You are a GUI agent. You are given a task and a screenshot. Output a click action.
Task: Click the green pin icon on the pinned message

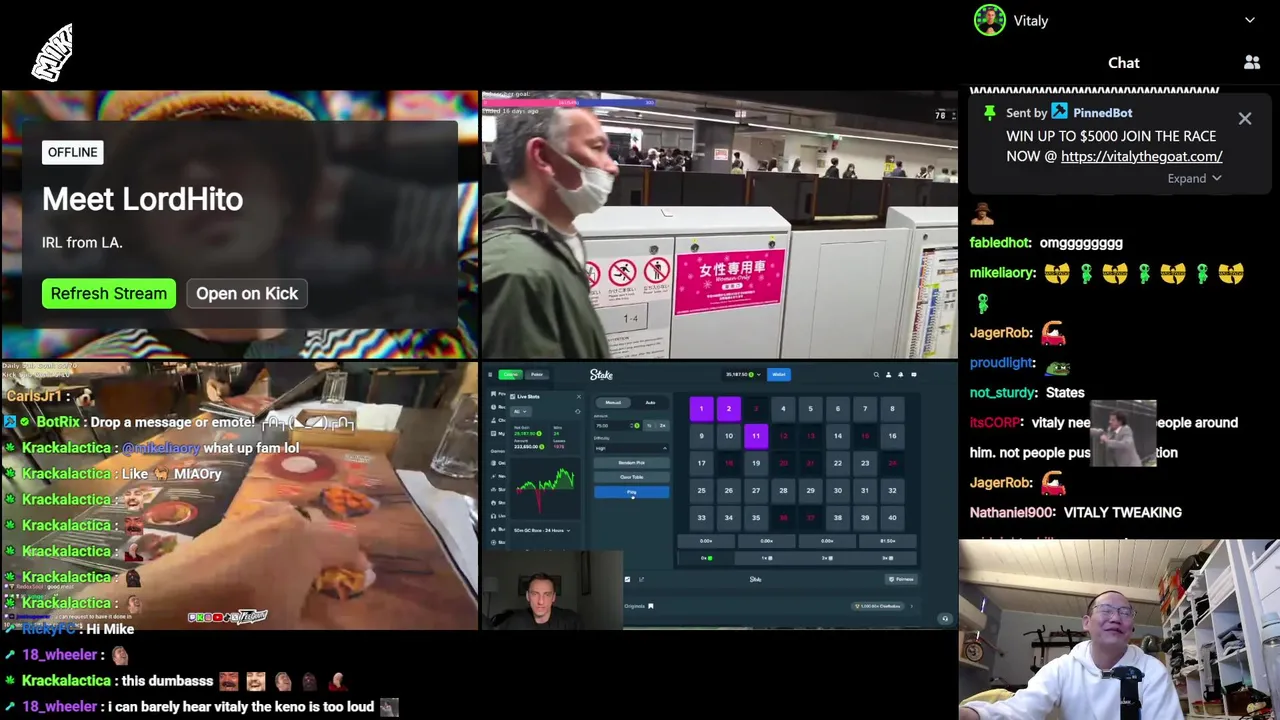click(x=989, y=113)
